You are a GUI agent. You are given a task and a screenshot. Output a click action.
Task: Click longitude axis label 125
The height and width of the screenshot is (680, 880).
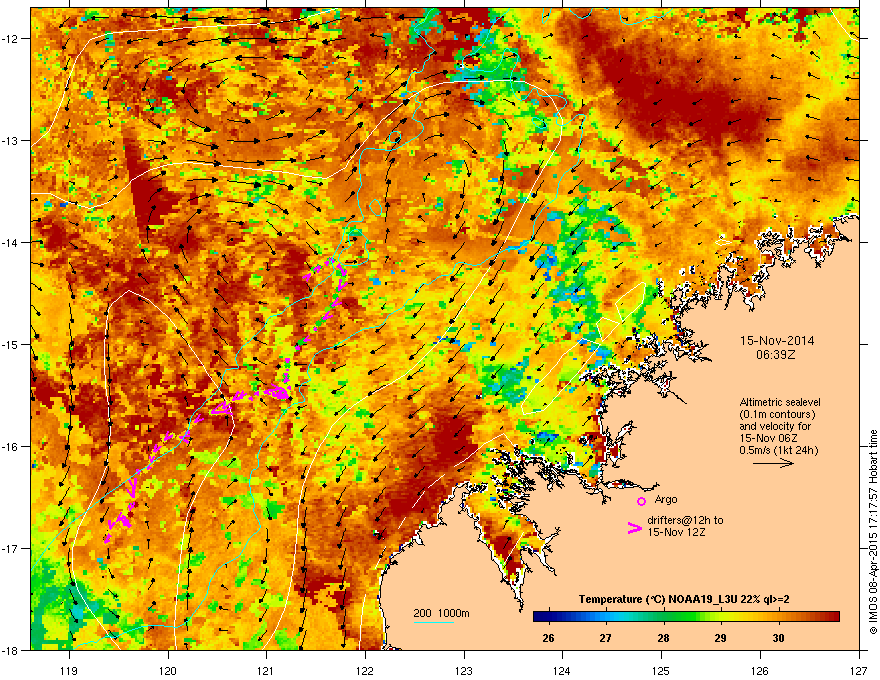(661, 670)
